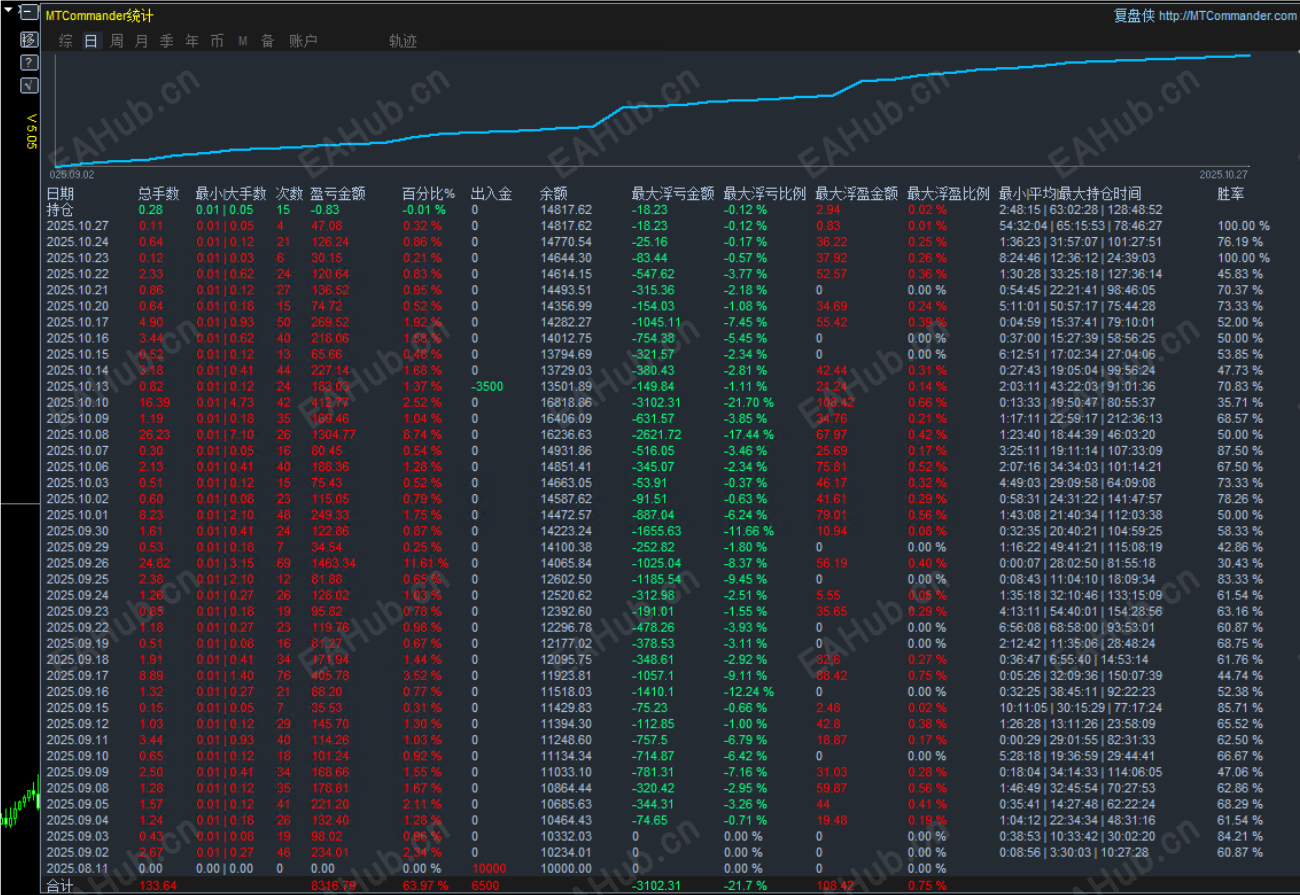Click the 最小|平均|最大持仓时间 column header
Image resolution: width=1300 pixels, height=895 pixels.
click(x=1070, y=194)
